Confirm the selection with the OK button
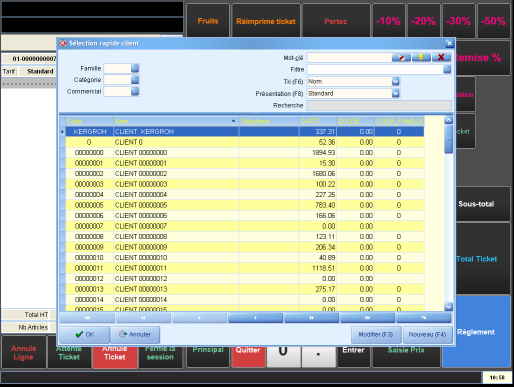 (85, 334)
